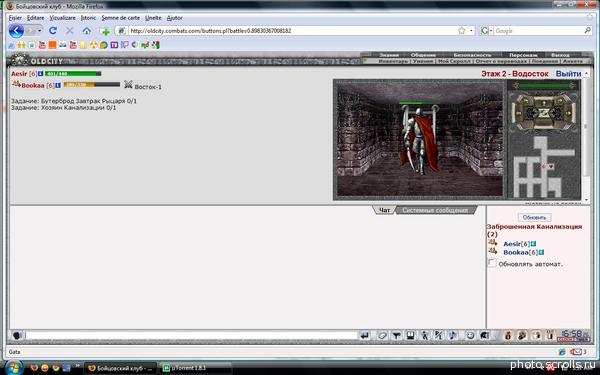Open the Vizualizare menu
Screen dimensions: 600x375
pyautogui.click(x=62, y=18)
